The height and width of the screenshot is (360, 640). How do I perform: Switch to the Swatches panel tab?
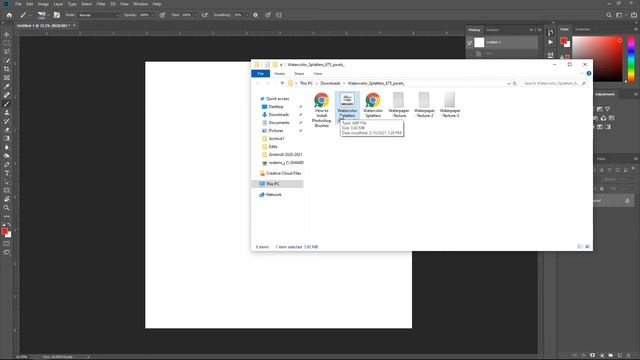(x=582, y=29)
